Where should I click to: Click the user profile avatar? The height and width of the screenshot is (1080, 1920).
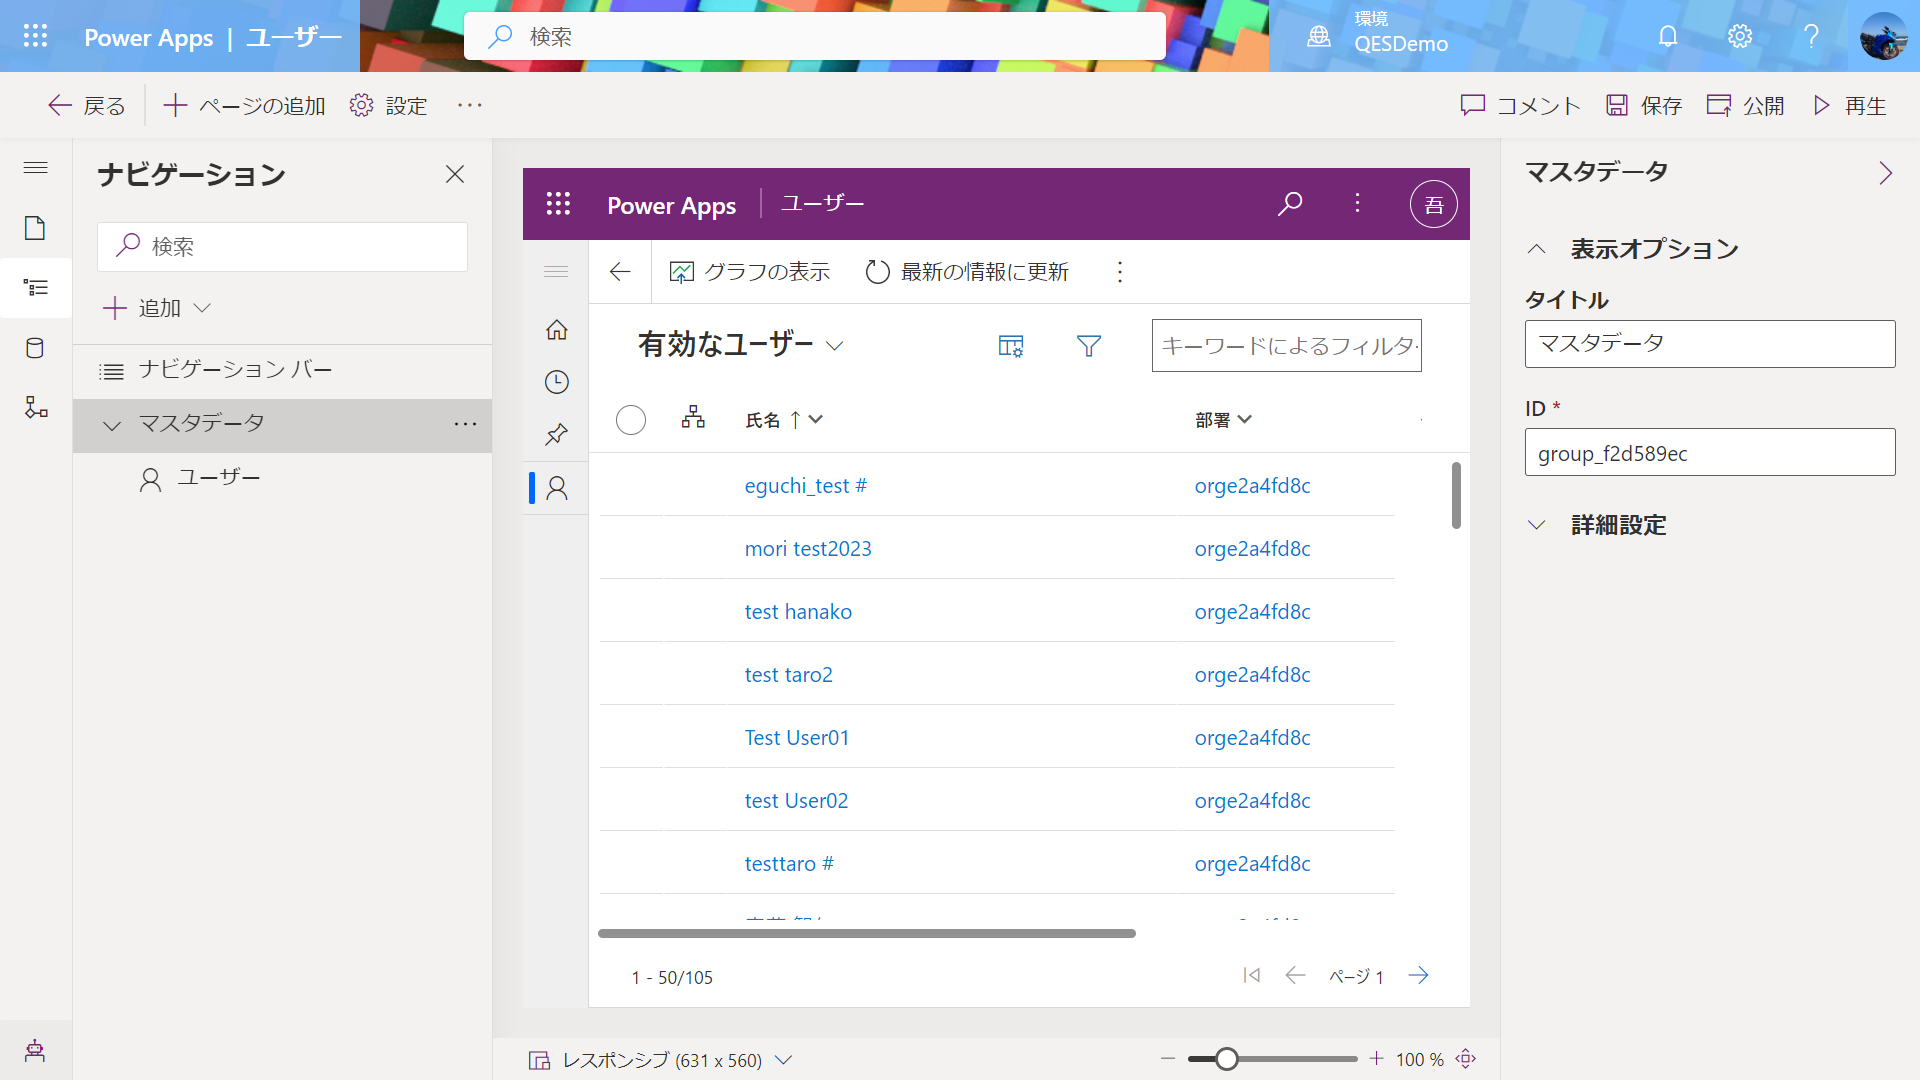pyautogui.click(x=1883, y=36)
